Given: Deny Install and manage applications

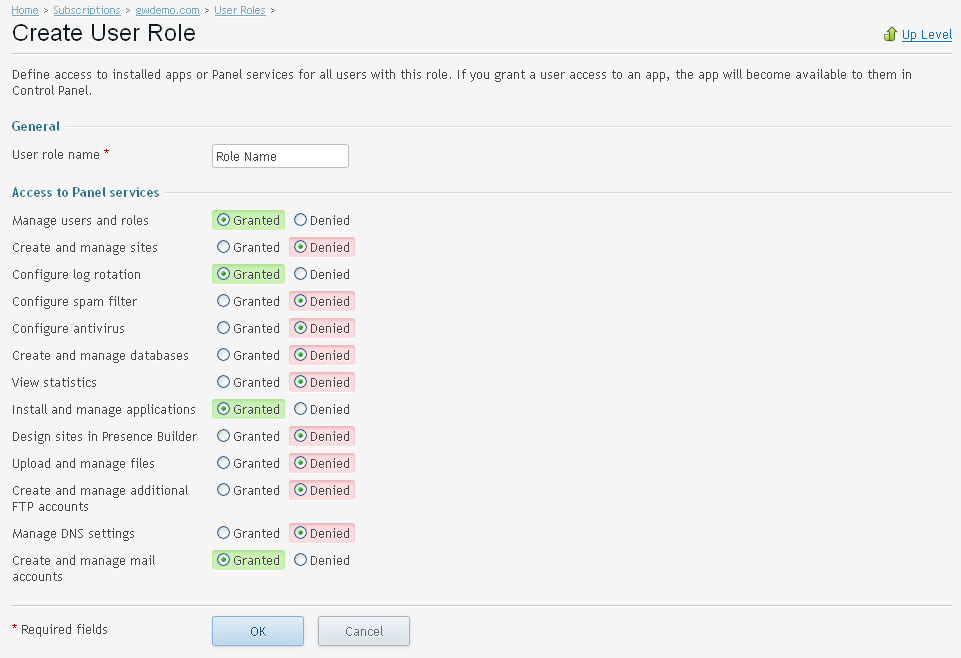Looking at the screenshot, I should 301,409.
